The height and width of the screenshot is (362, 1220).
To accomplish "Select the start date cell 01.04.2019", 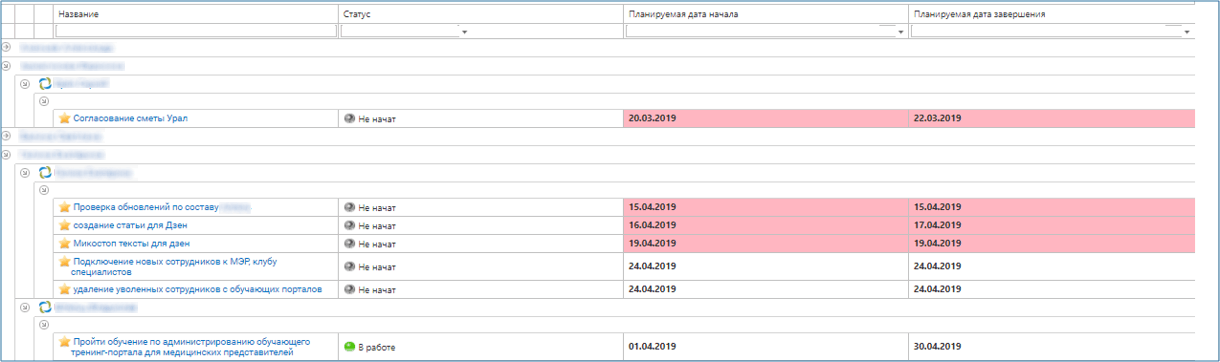I will (765, 347).
